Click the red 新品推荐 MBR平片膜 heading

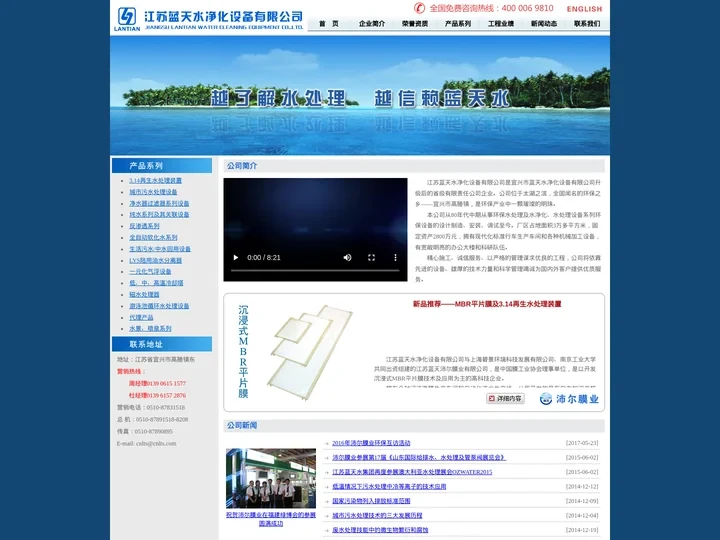pyautogui.click(x=487, y=304)
